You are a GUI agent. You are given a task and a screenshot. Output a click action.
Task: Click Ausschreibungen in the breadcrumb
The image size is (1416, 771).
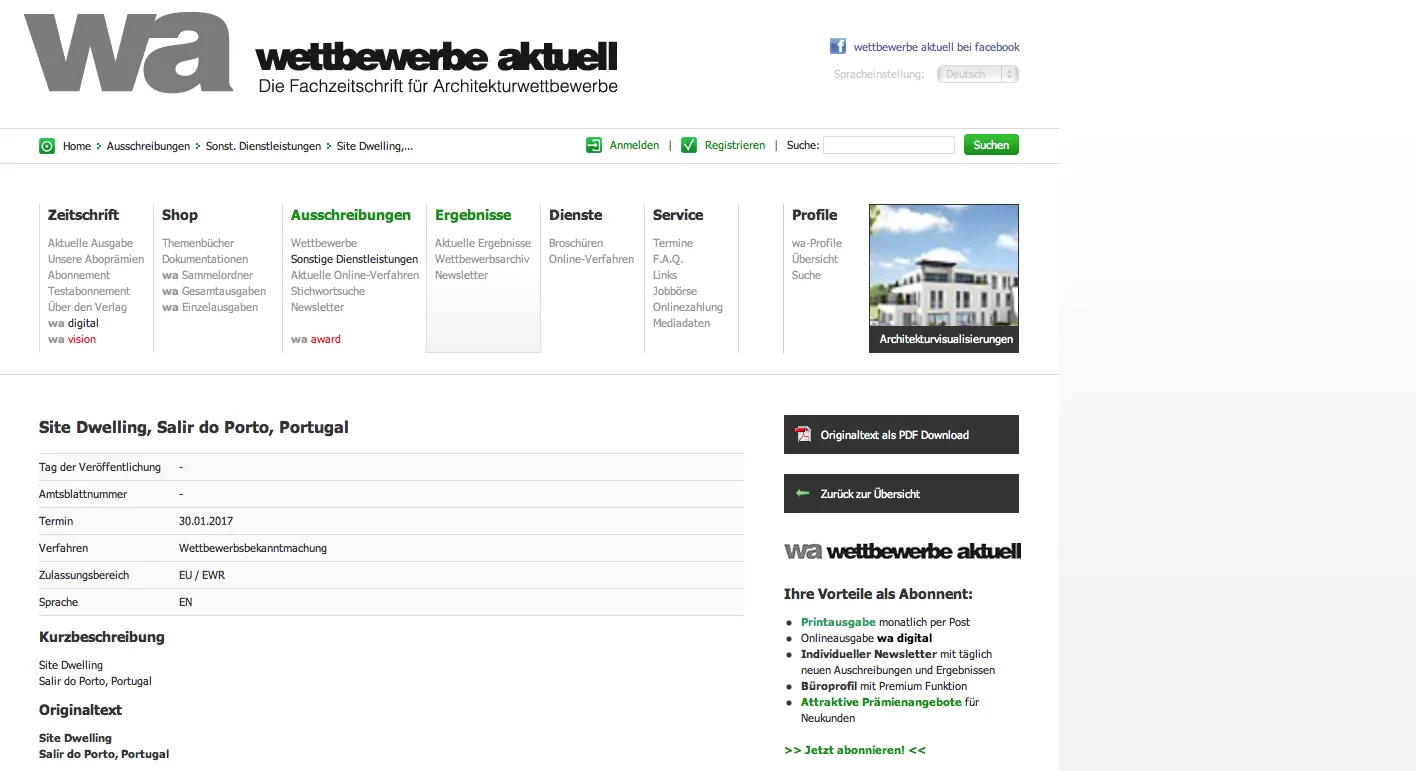click(148, 146)
